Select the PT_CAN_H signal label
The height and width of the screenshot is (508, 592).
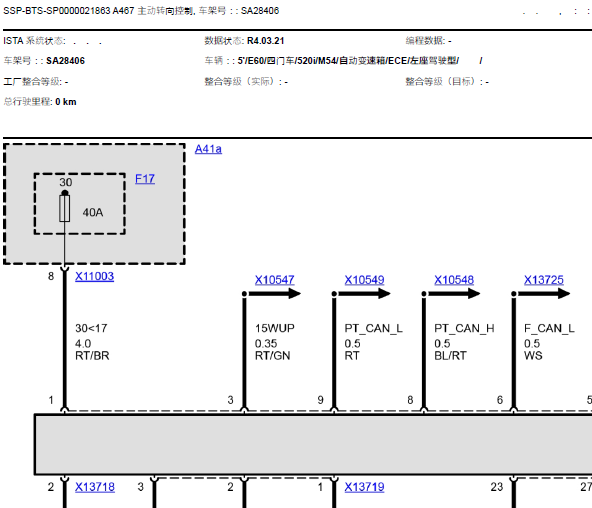click(x=464, y=328)
